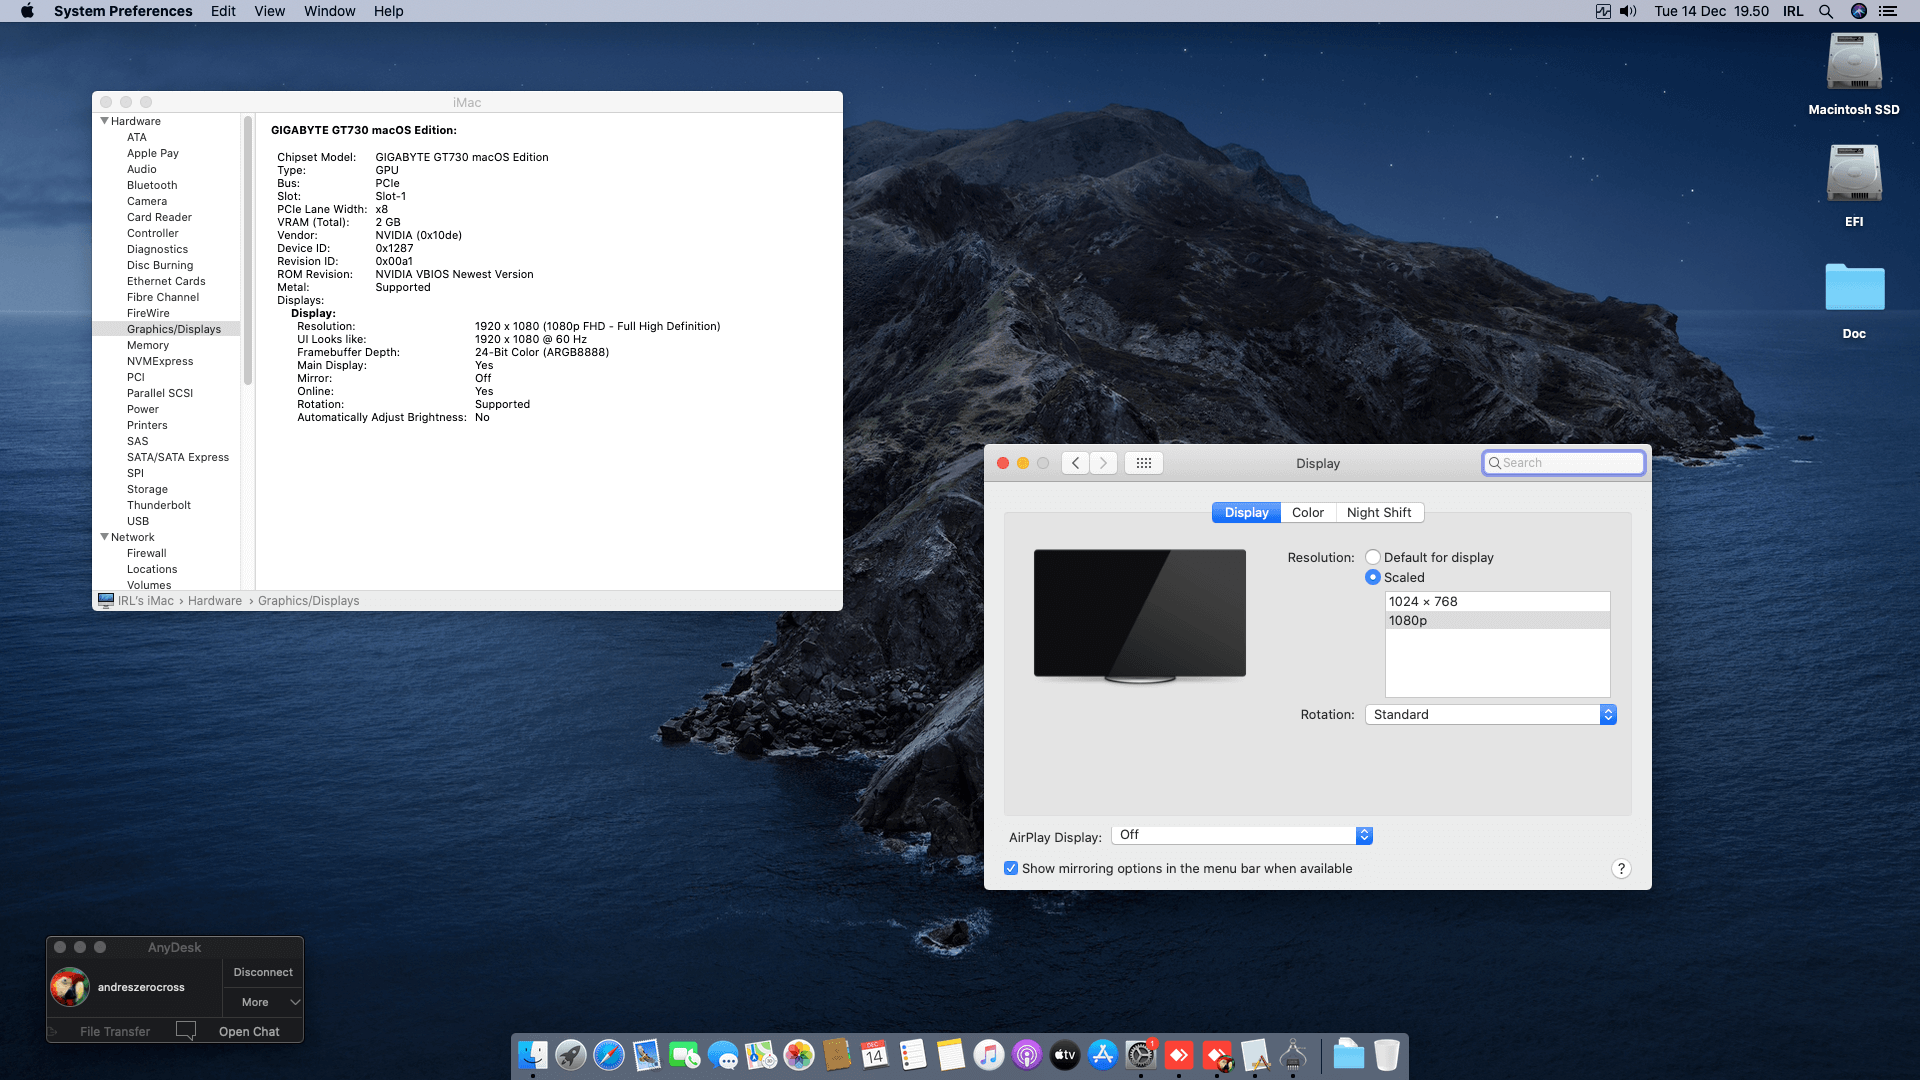Collapse the Hardware section in System Information sidebar

105,121
